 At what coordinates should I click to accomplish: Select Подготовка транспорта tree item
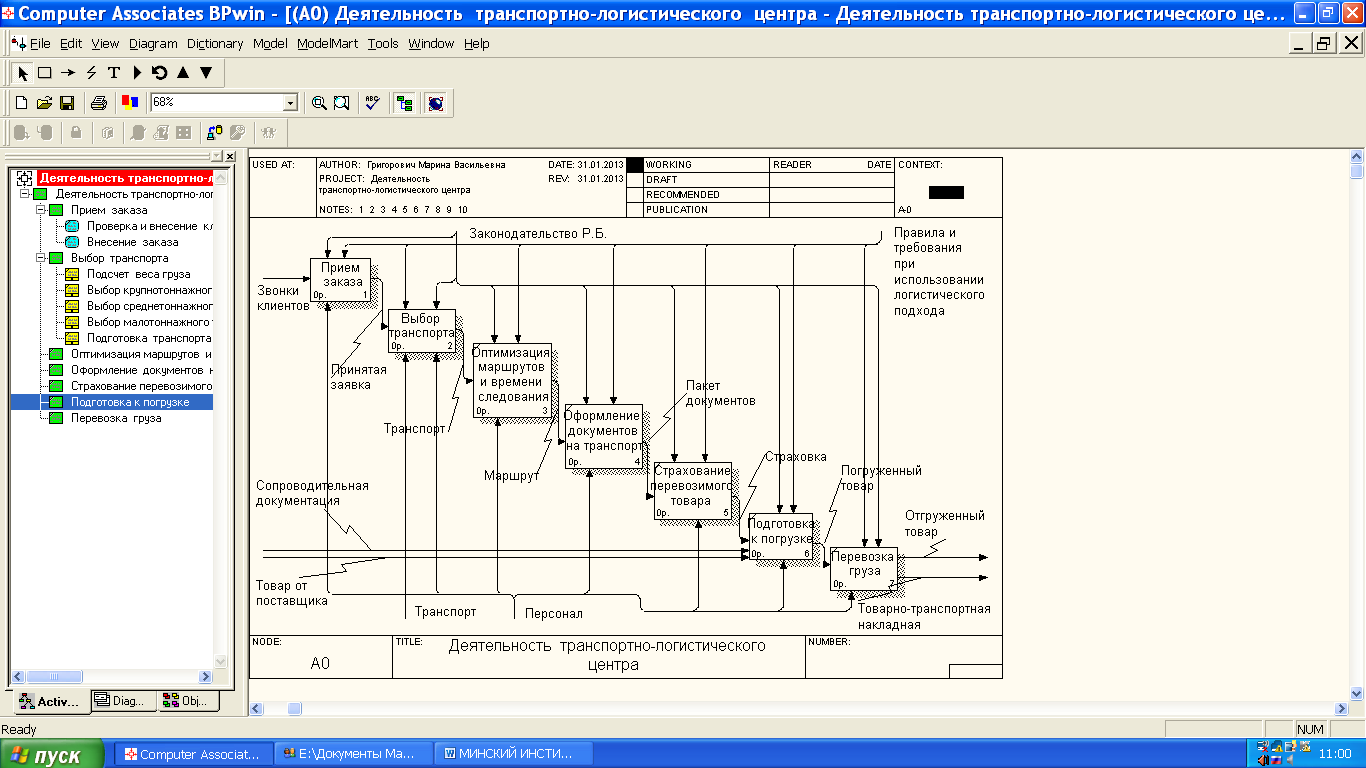tap(150, 338)
